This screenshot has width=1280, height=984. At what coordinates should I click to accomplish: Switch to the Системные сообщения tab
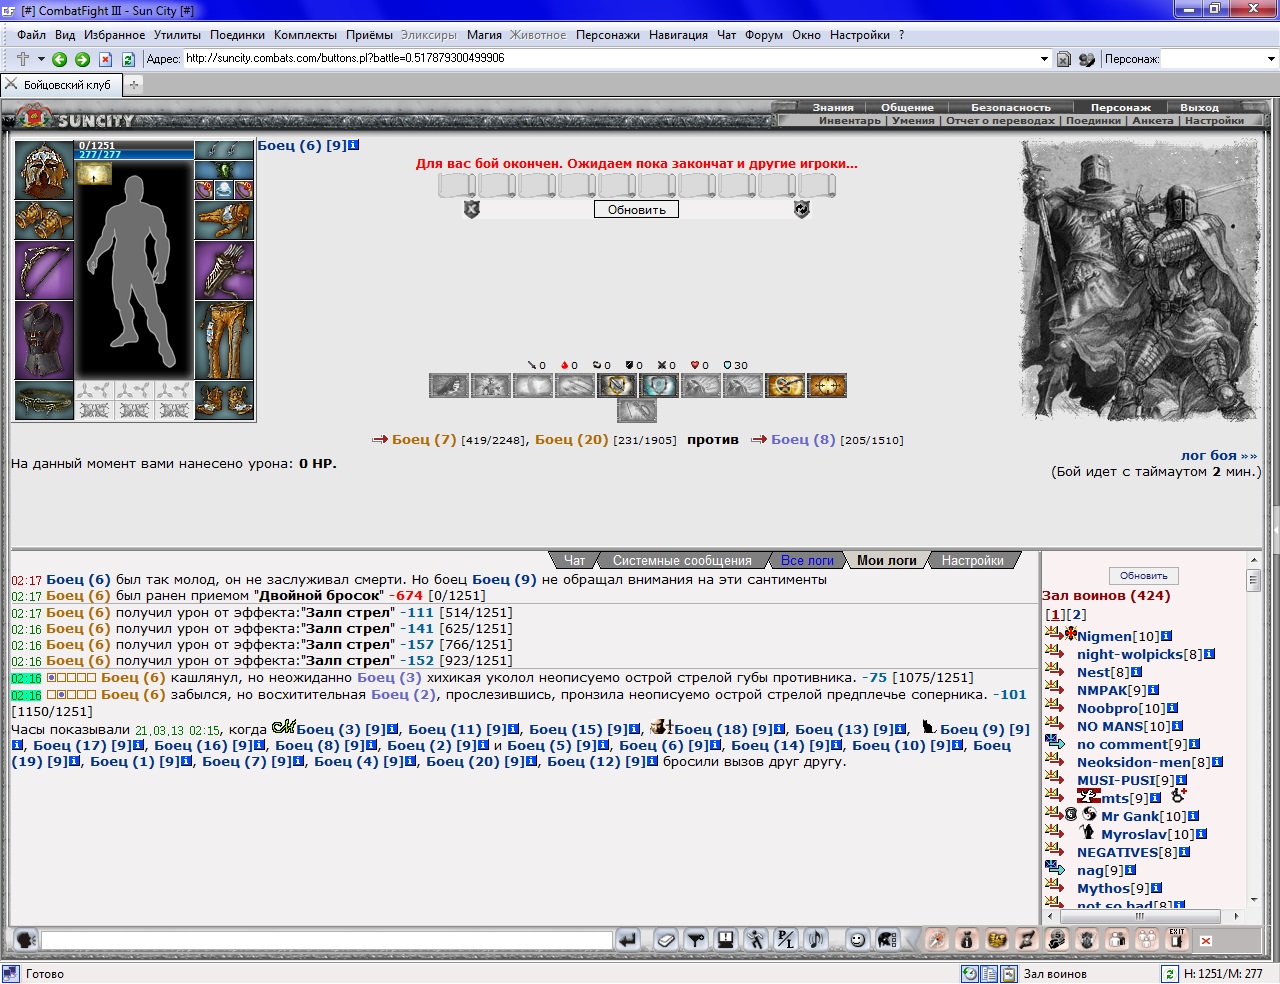[x=682, y=560]
